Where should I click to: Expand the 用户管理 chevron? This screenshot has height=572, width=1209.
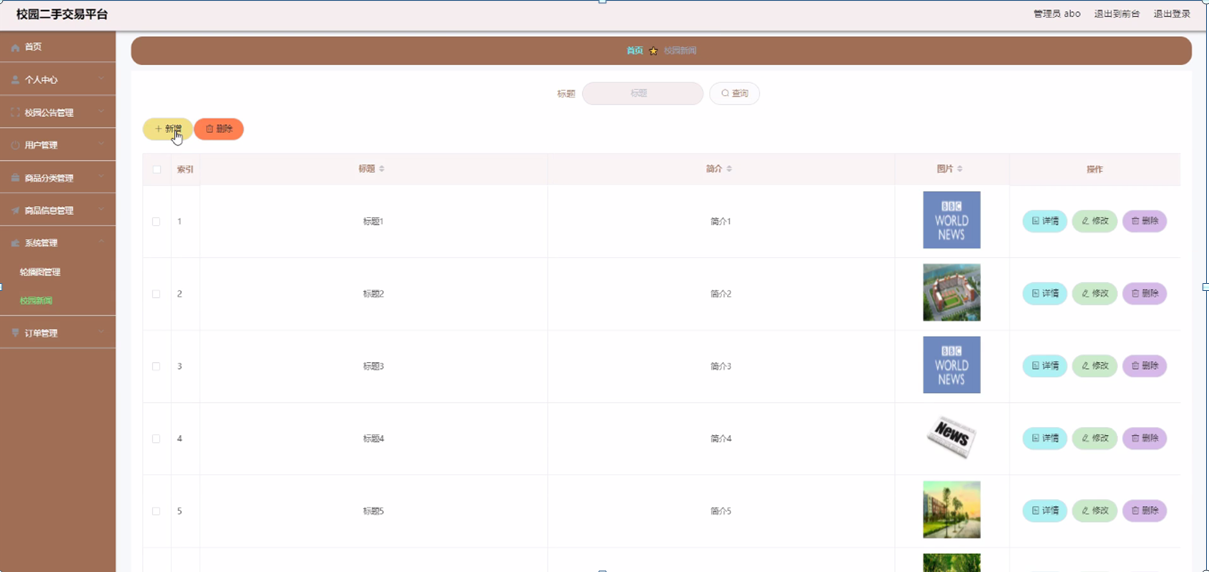pos(101,145)
